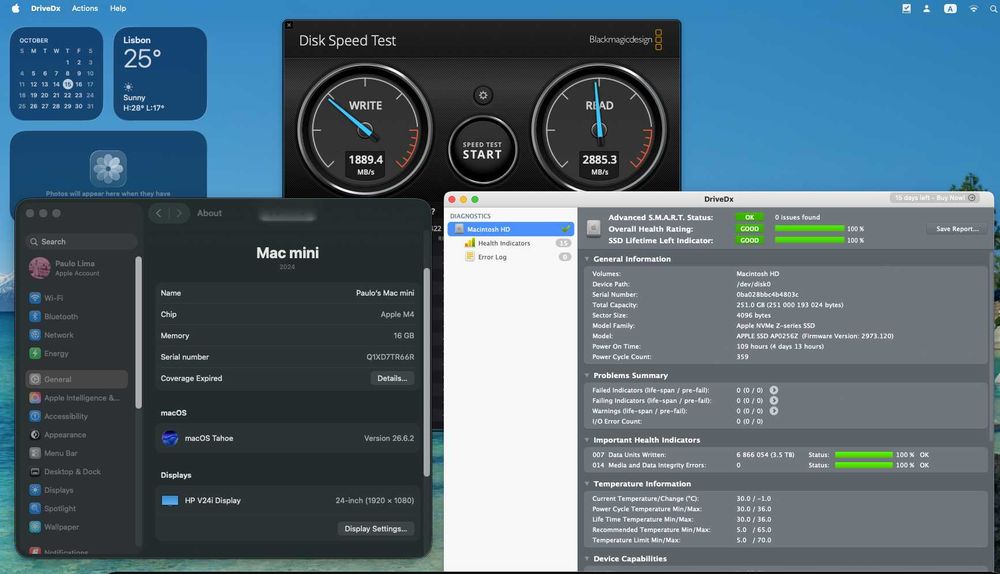Screen dimensions: 1000x574
Task: Click the Wi-Fi icon in menu bar
Action: (x=973, y=8)
